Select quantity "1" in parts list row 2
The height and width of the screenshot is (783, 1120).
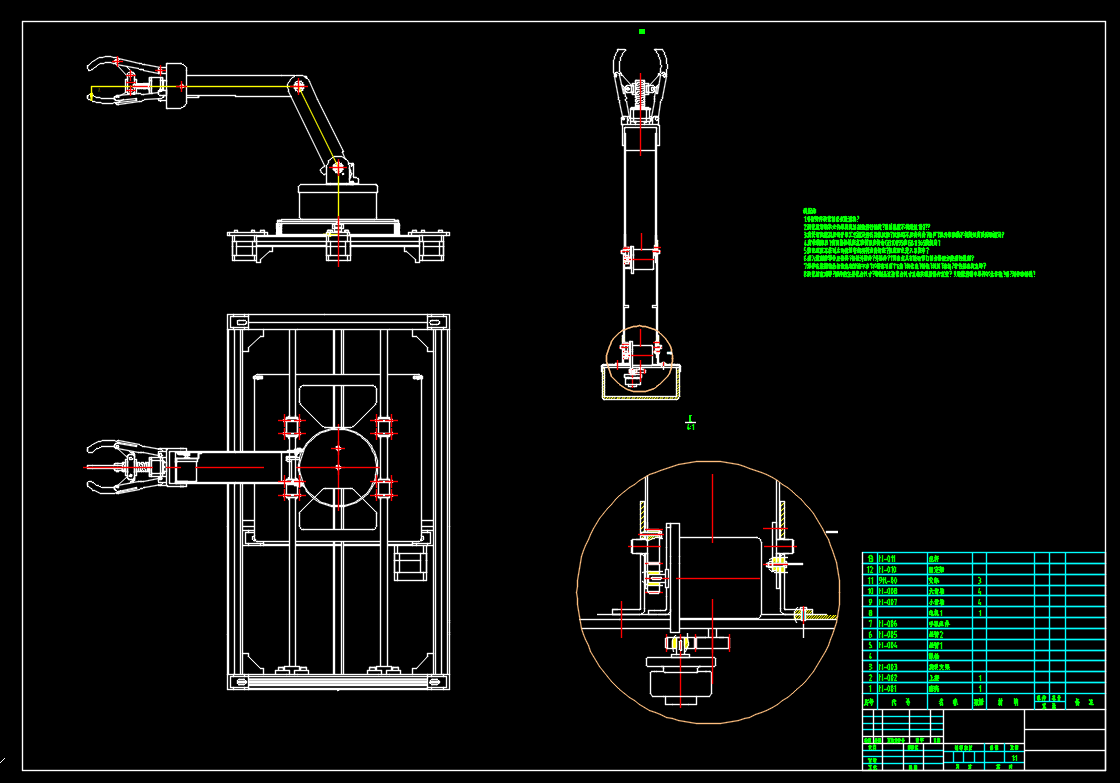[979, 678]
